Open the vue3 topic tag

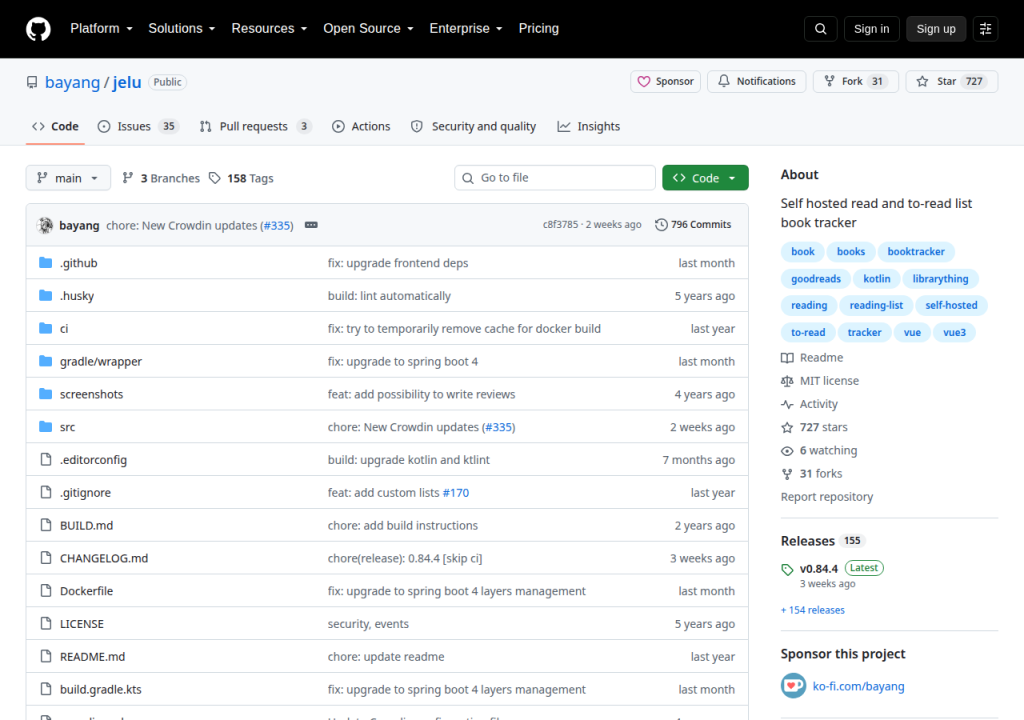954,333
